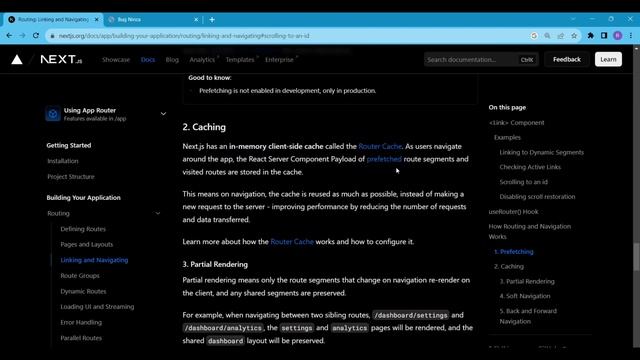Click the Google icon in address bar
Screen dimensions: 640x360
(x=534, y=36)
